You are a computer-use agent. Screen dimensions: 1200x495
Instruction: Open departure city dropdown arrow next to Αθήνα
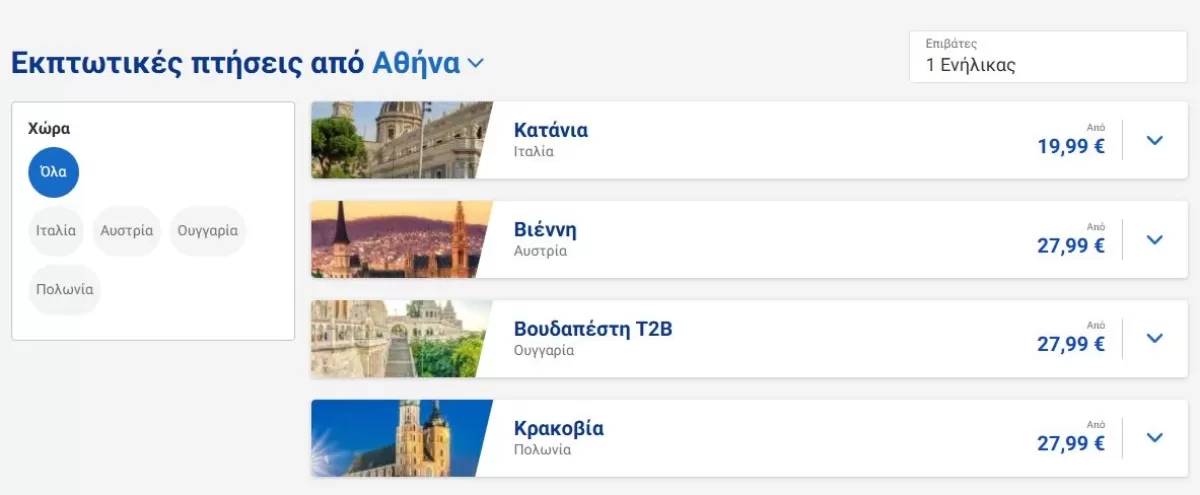coord(476,64)
